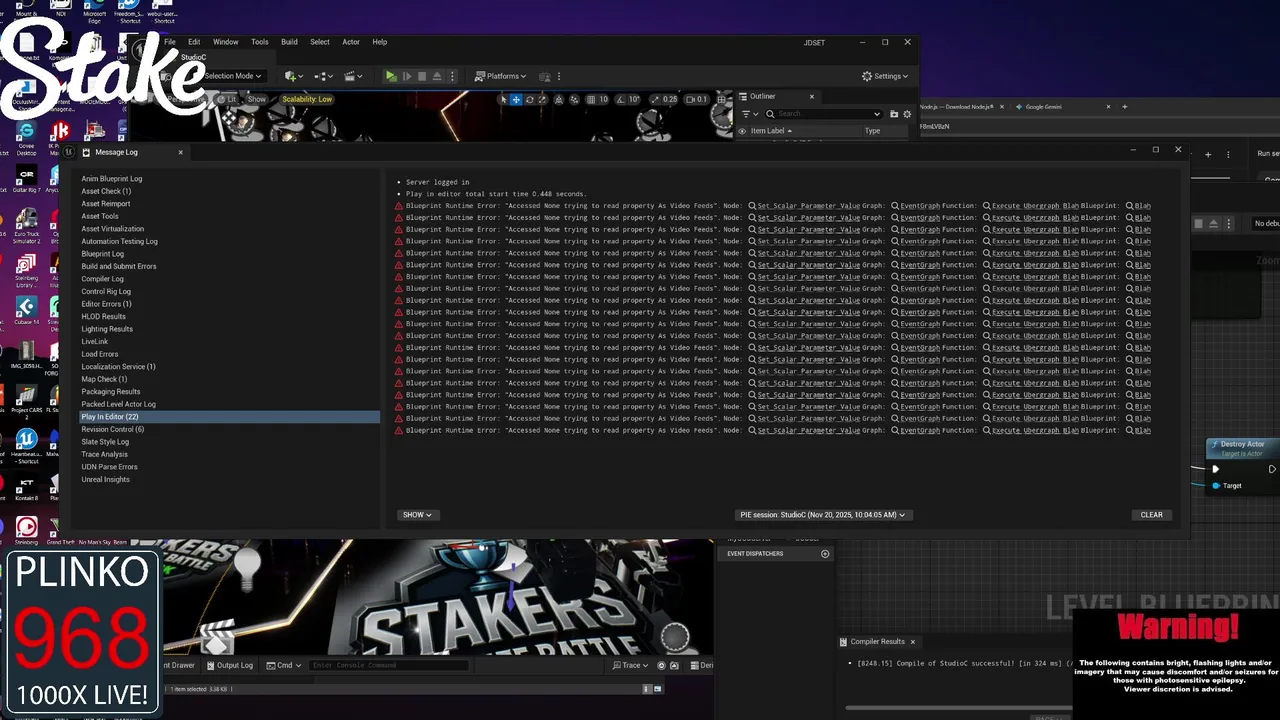The width and height of the screenshot is (1280, 720).
Task: Click the green Play in editor button
Action: point(391,76)
